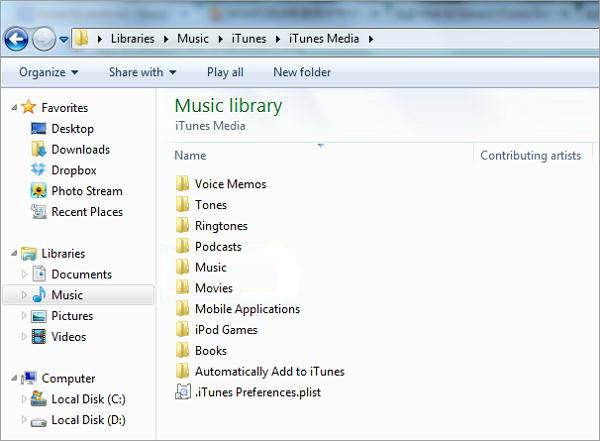
Task: Open the recent pages dropdown arrow
Action: (64, 39)
